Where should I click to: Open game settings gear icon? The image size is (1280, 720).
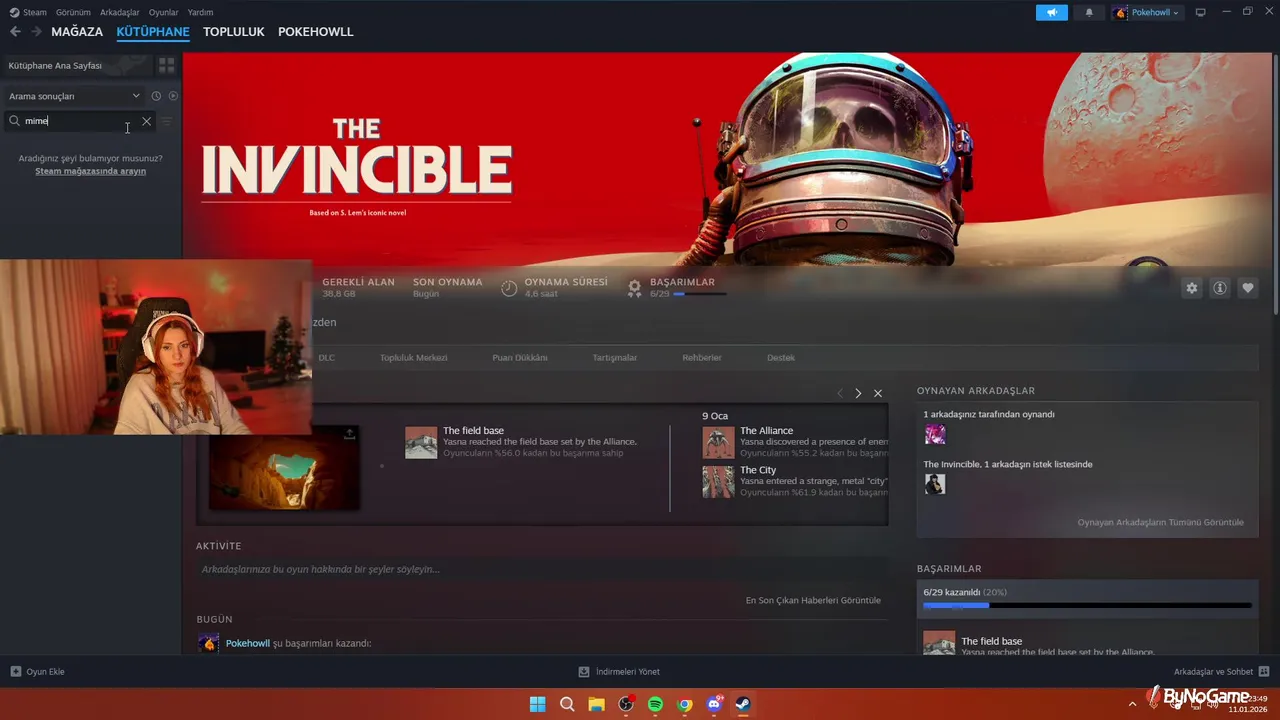click(1191, 288)
